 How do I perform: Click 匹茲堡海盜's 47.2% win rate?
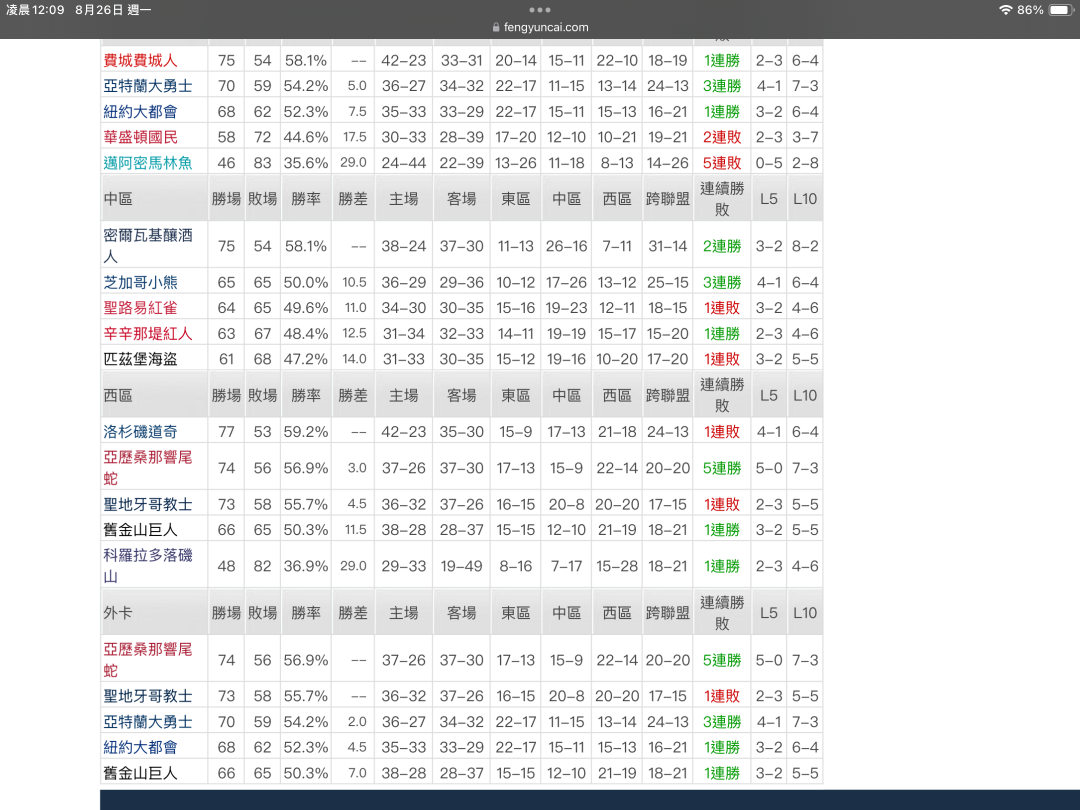click(306, 360)
